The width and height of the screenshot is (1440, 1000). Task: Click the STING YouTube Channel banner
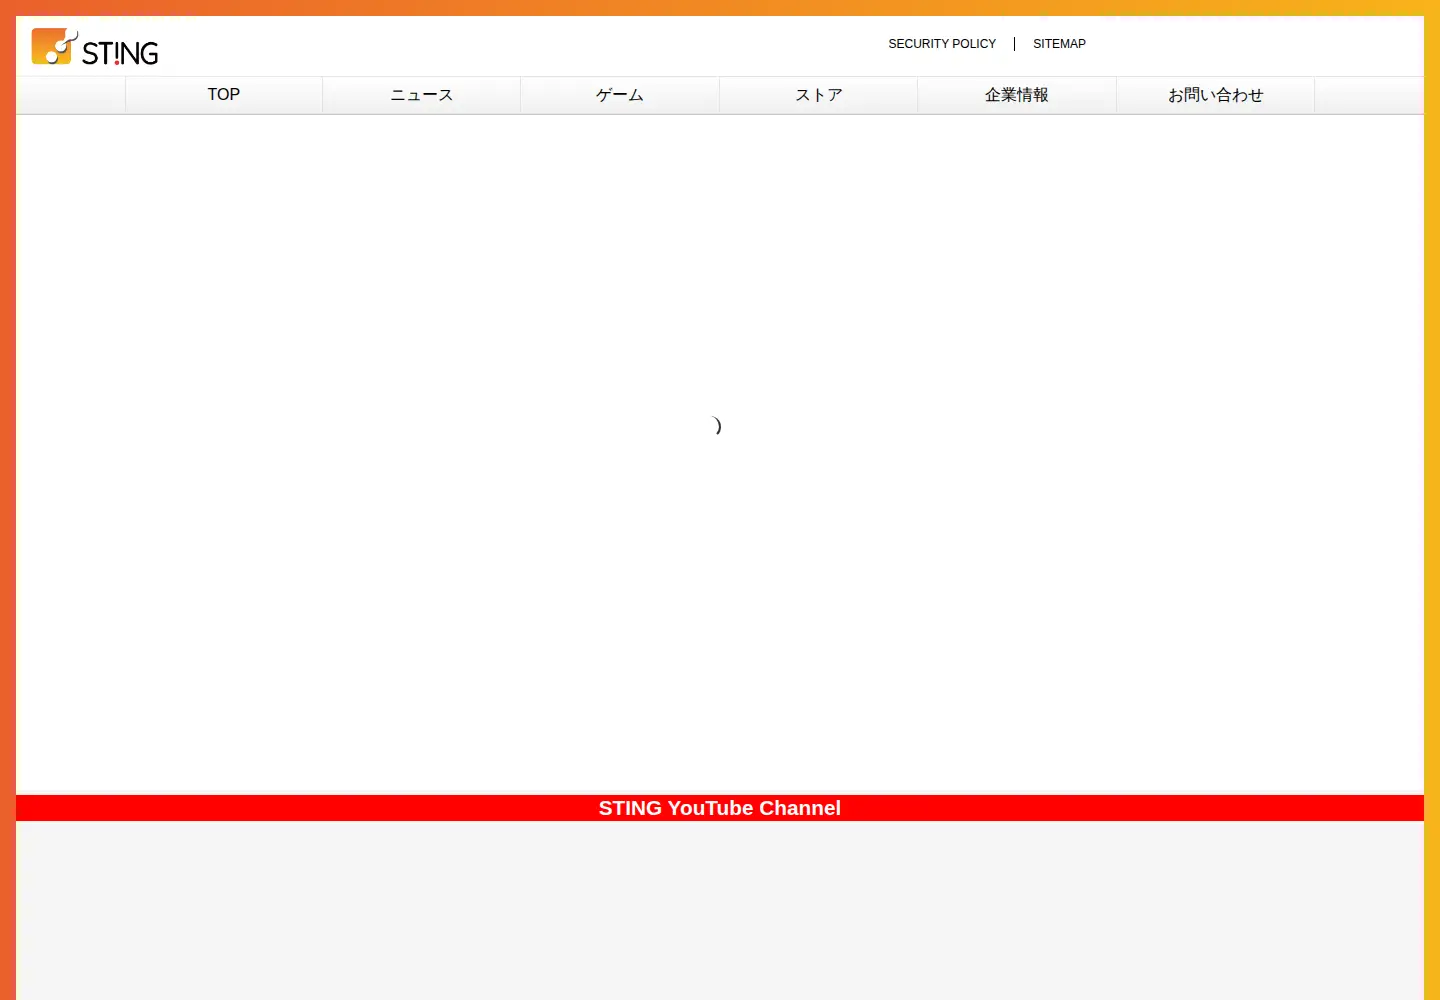click(x=720, y=808)
